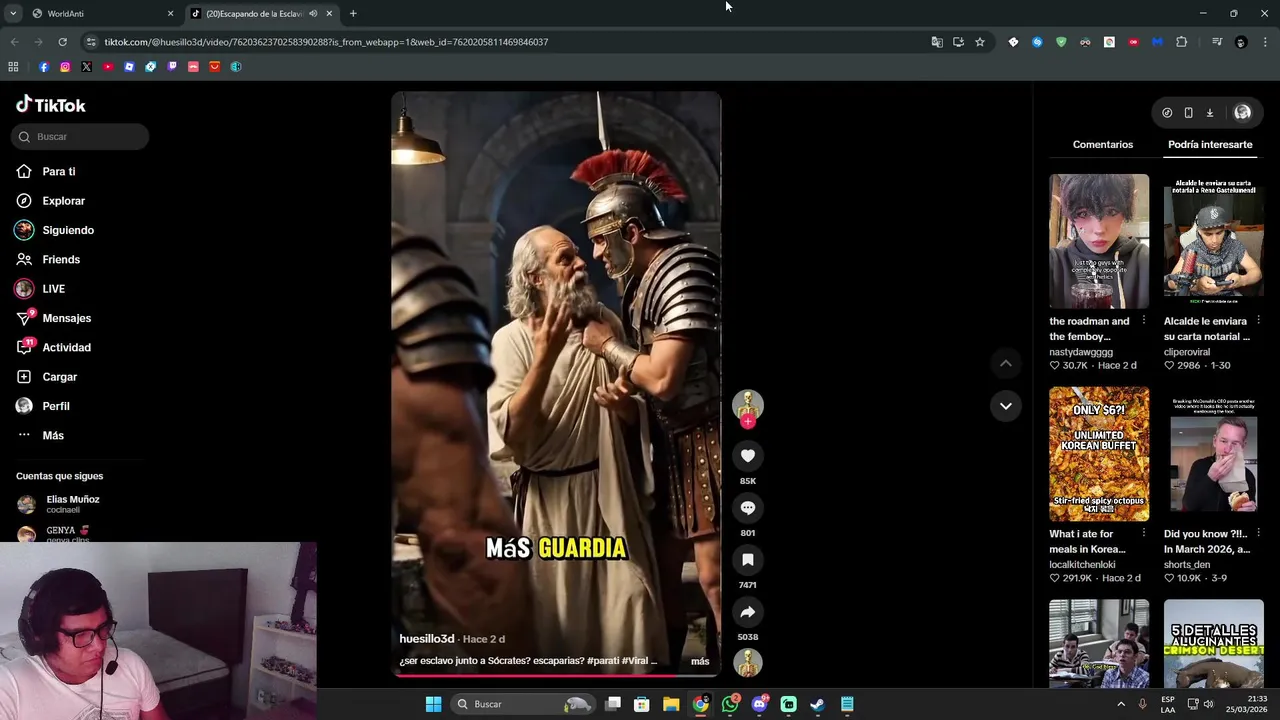Click the address bar URL
Viewport: 1280px width, 720px height.
point(326,42)
